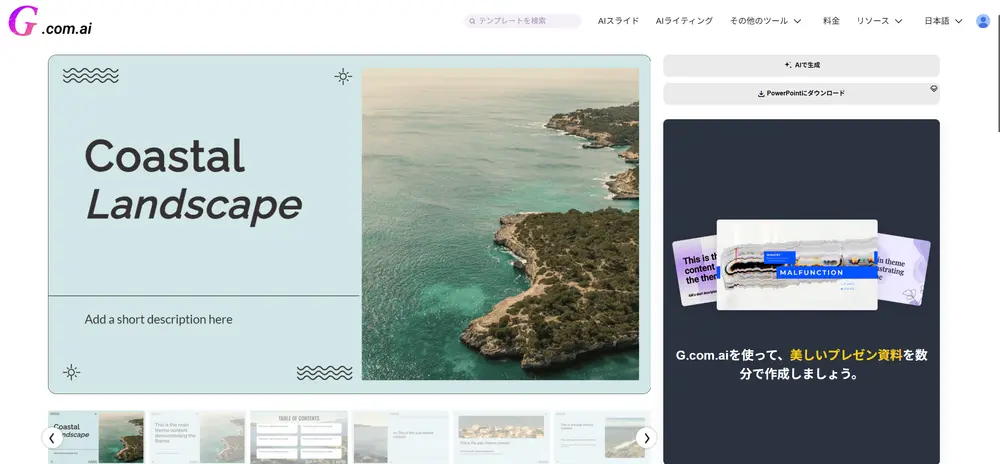Image resolution: width=1000 pixels, height=464 pixels.
Task: Click the Coastal Landscape slide title
Action: pos(193,180)
